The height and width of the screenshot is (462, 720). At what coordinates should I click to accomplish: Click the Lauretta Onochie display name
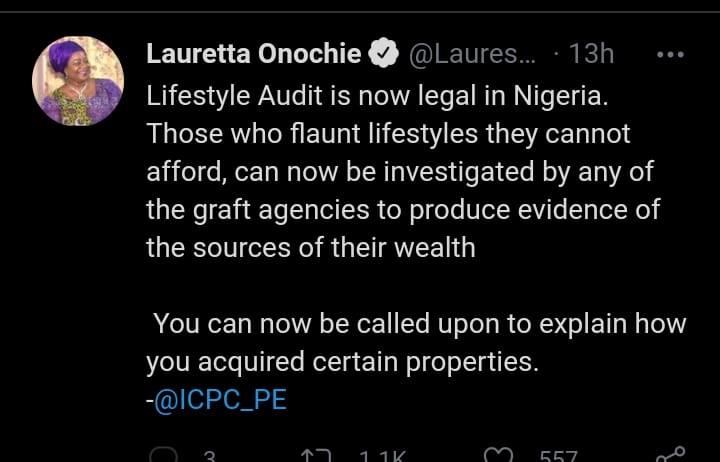(x=254, y=54)
